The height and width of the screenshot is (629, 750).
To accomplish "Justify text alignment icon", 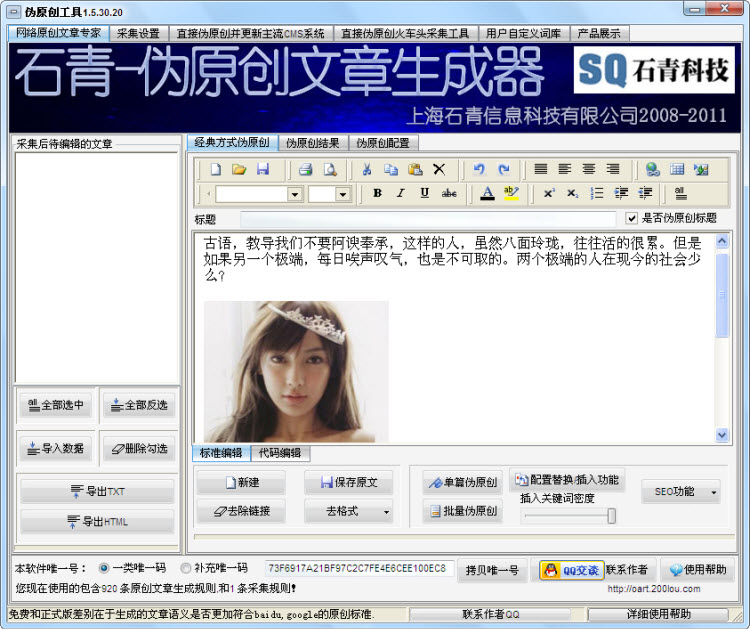I will tap(540, 169).
